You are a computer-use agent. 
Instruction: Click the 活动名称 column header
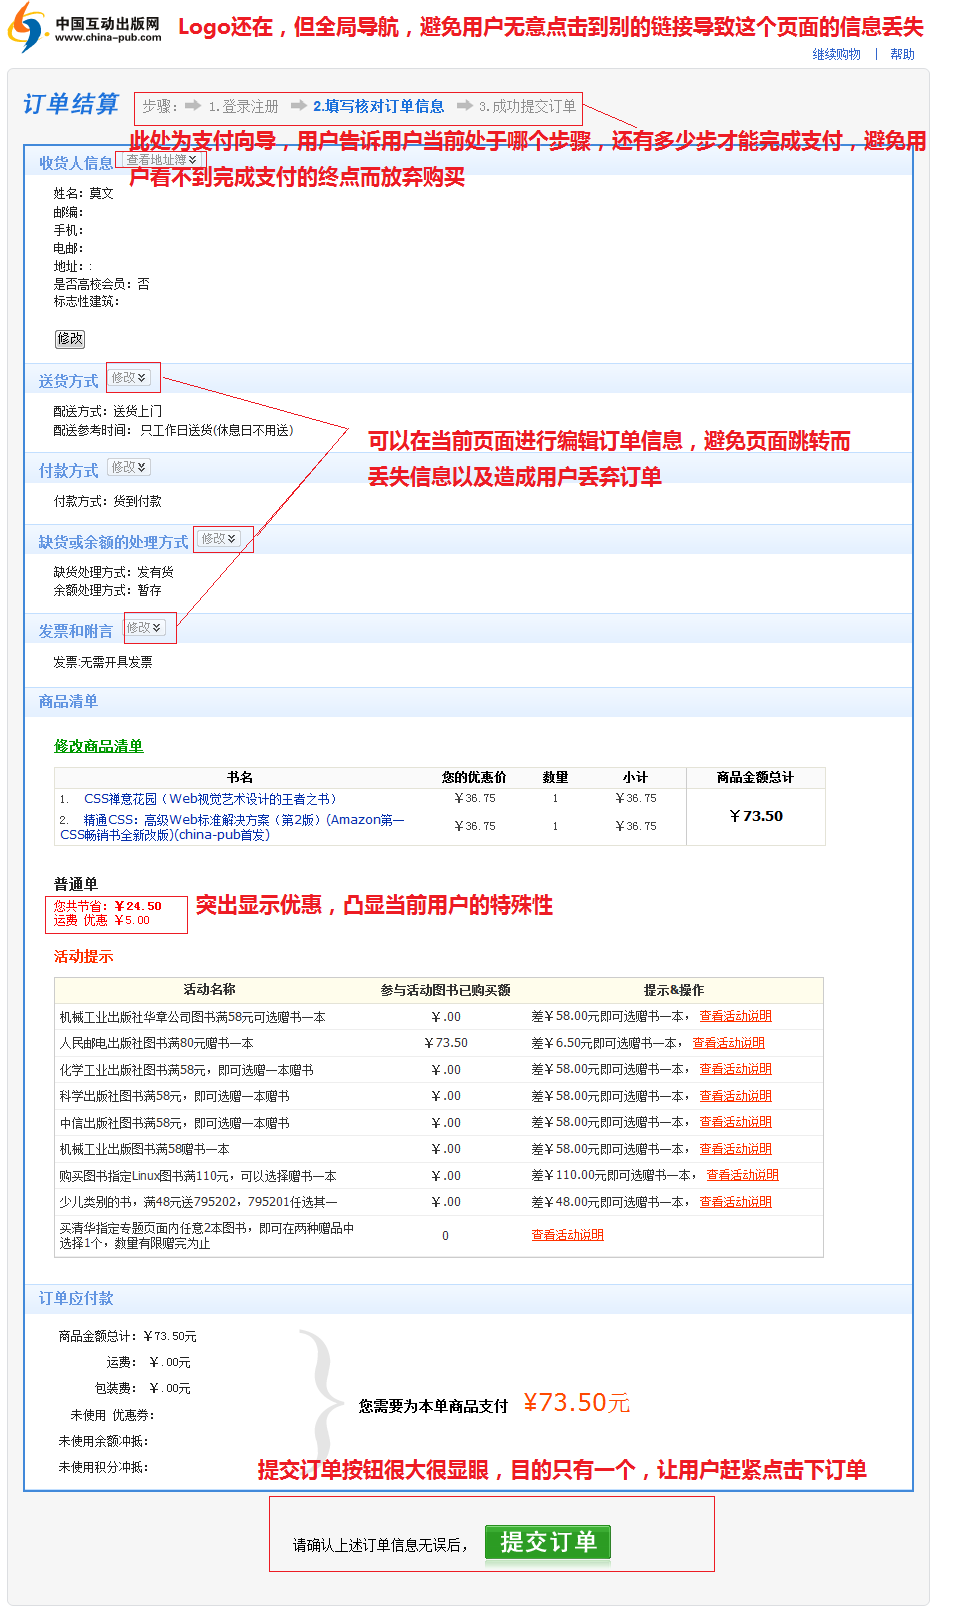point(209,989)
